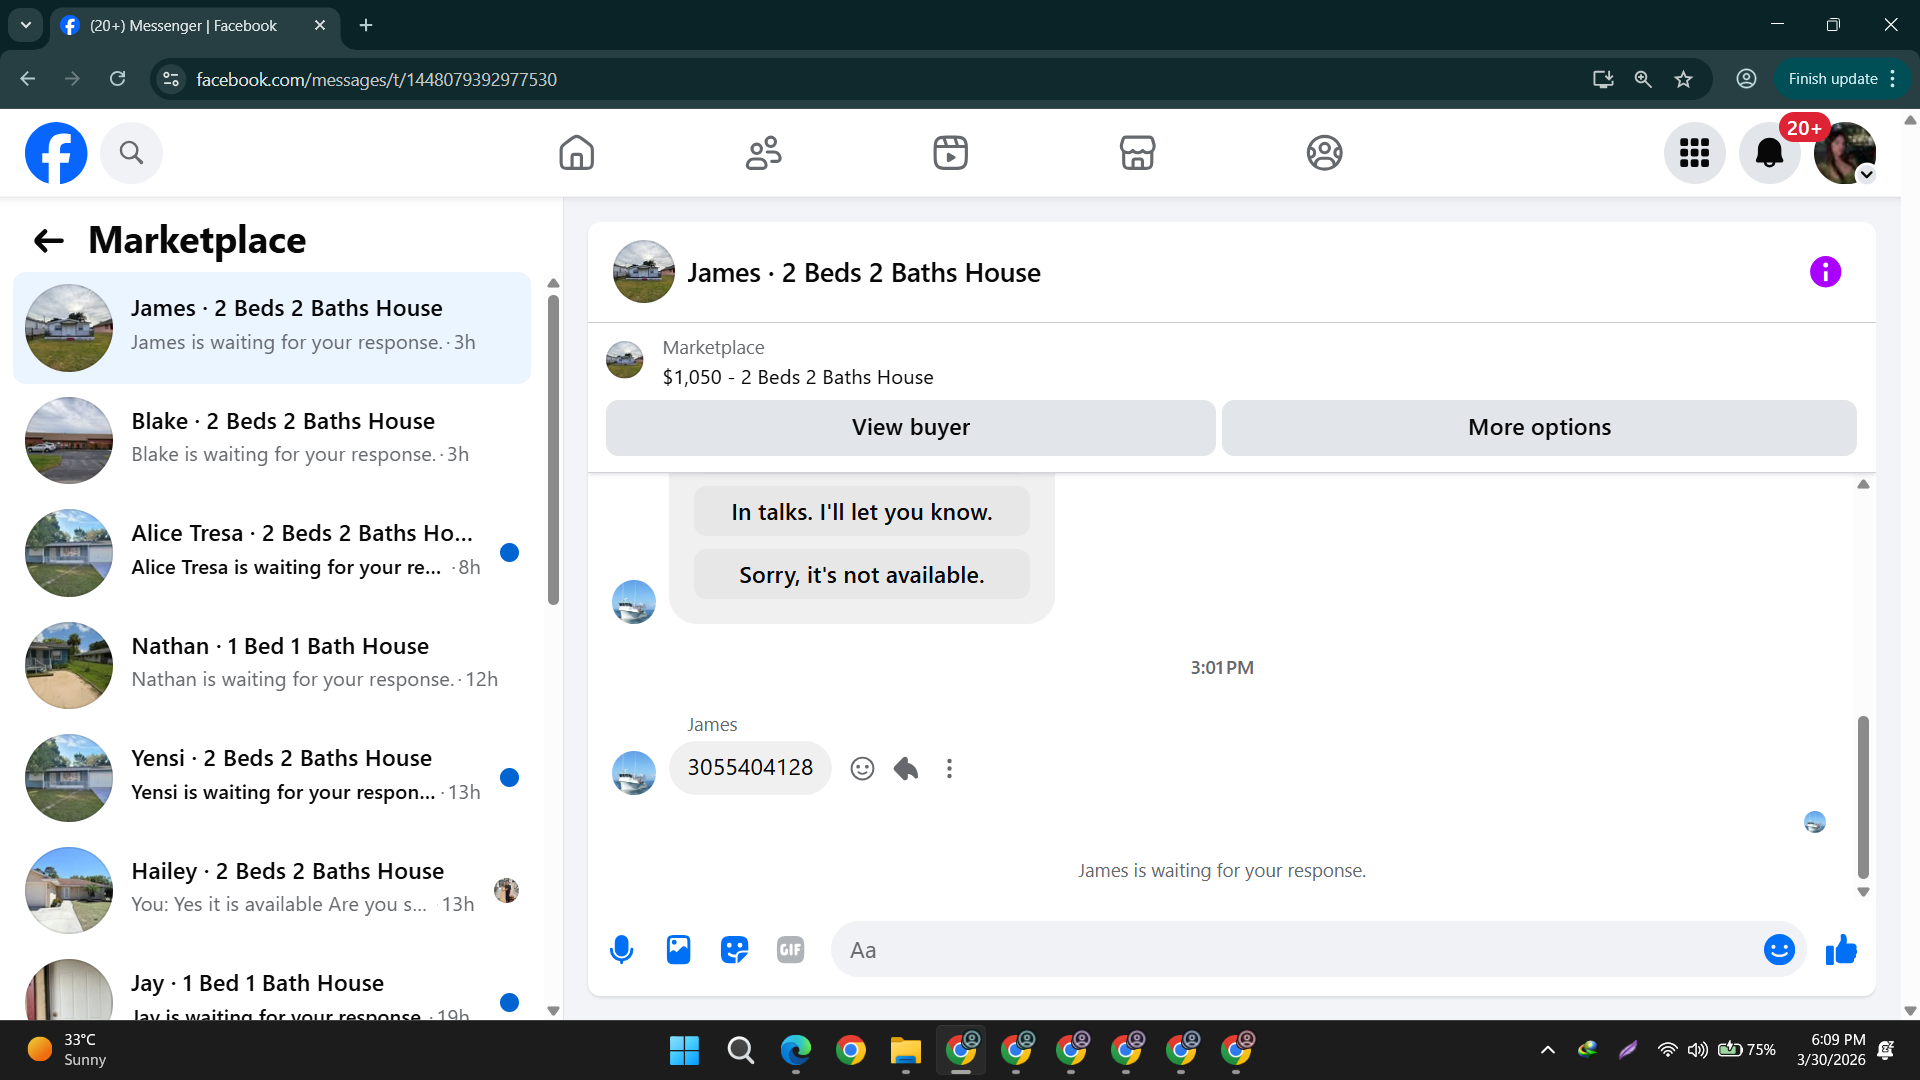Image resolution: width=1920 pixels, height=1080 pixels.
Task: Send a thumbs-up like
Action: pyautogui.click(x=1840, y=949)
